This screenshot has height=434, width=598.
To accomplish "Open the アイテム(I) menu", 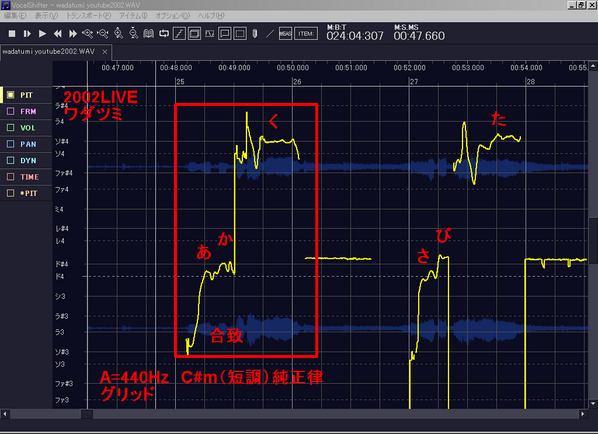I will [133, 16].
